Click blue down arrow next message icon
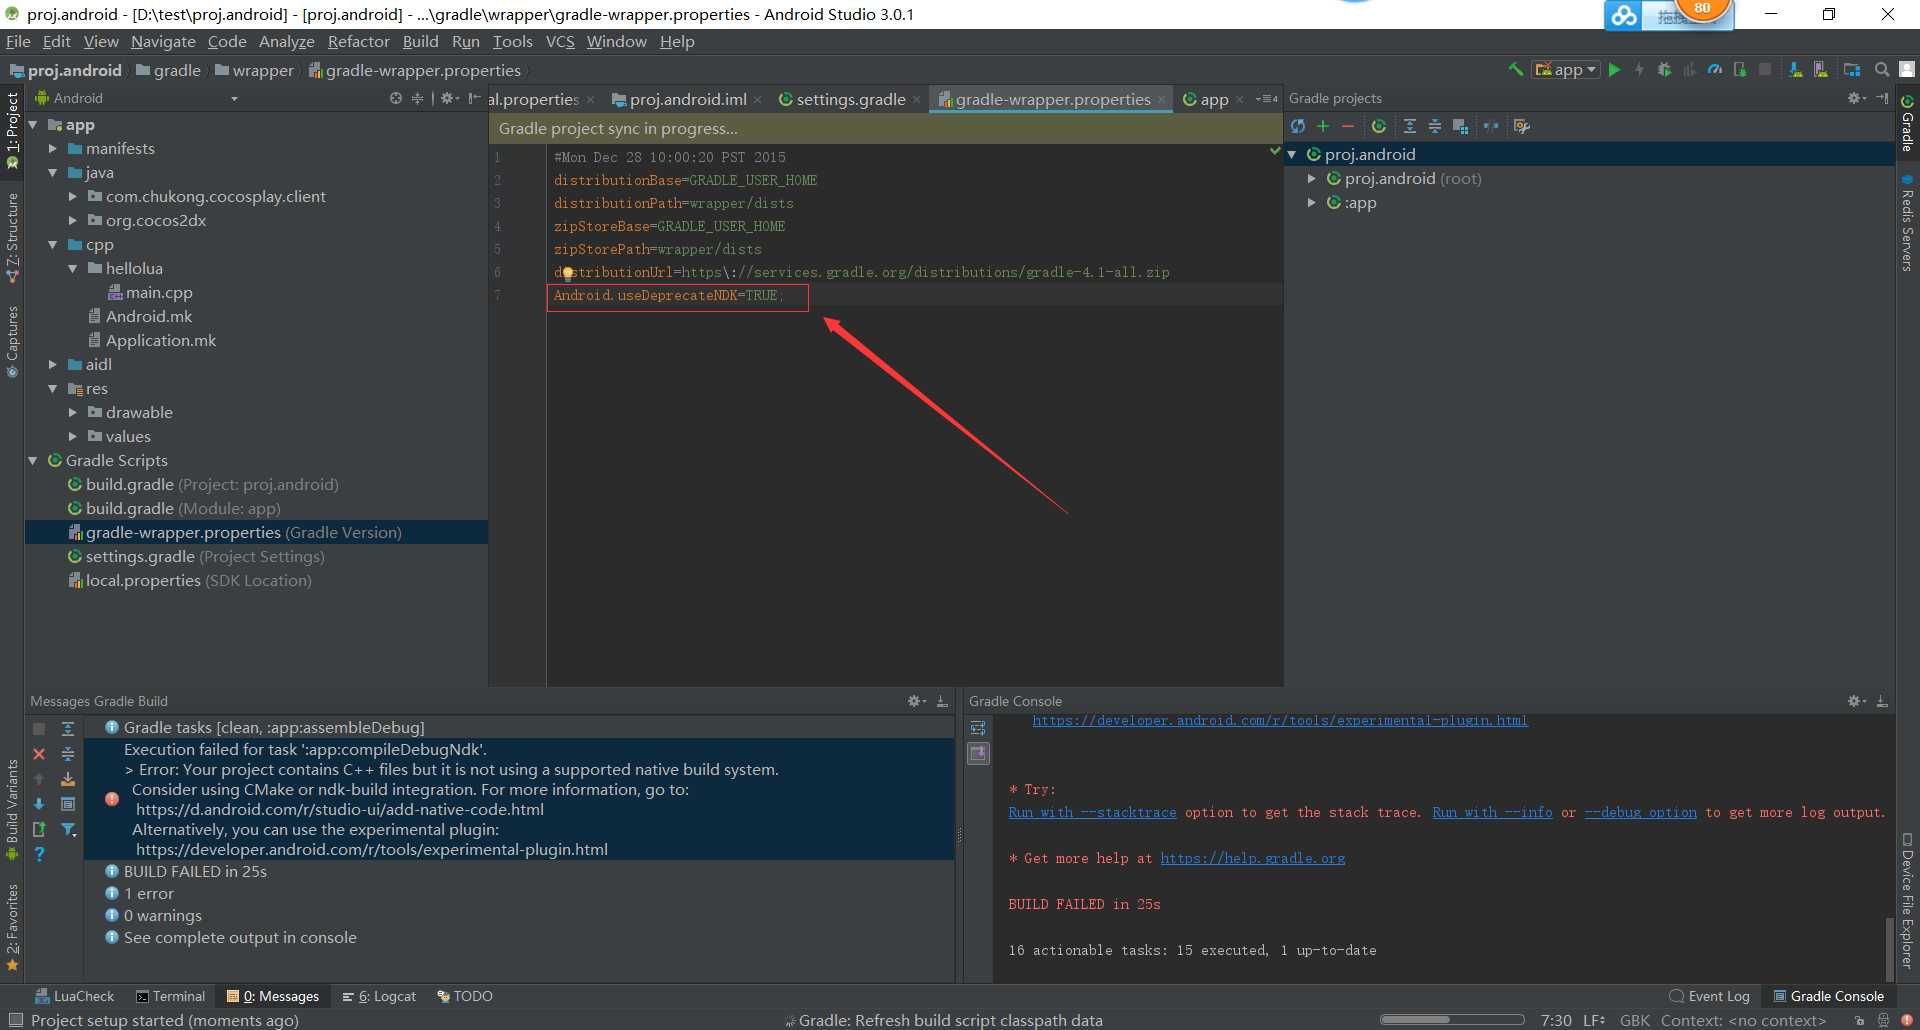This screenshot has height=1030, width=1920. [x=39, y=803]
